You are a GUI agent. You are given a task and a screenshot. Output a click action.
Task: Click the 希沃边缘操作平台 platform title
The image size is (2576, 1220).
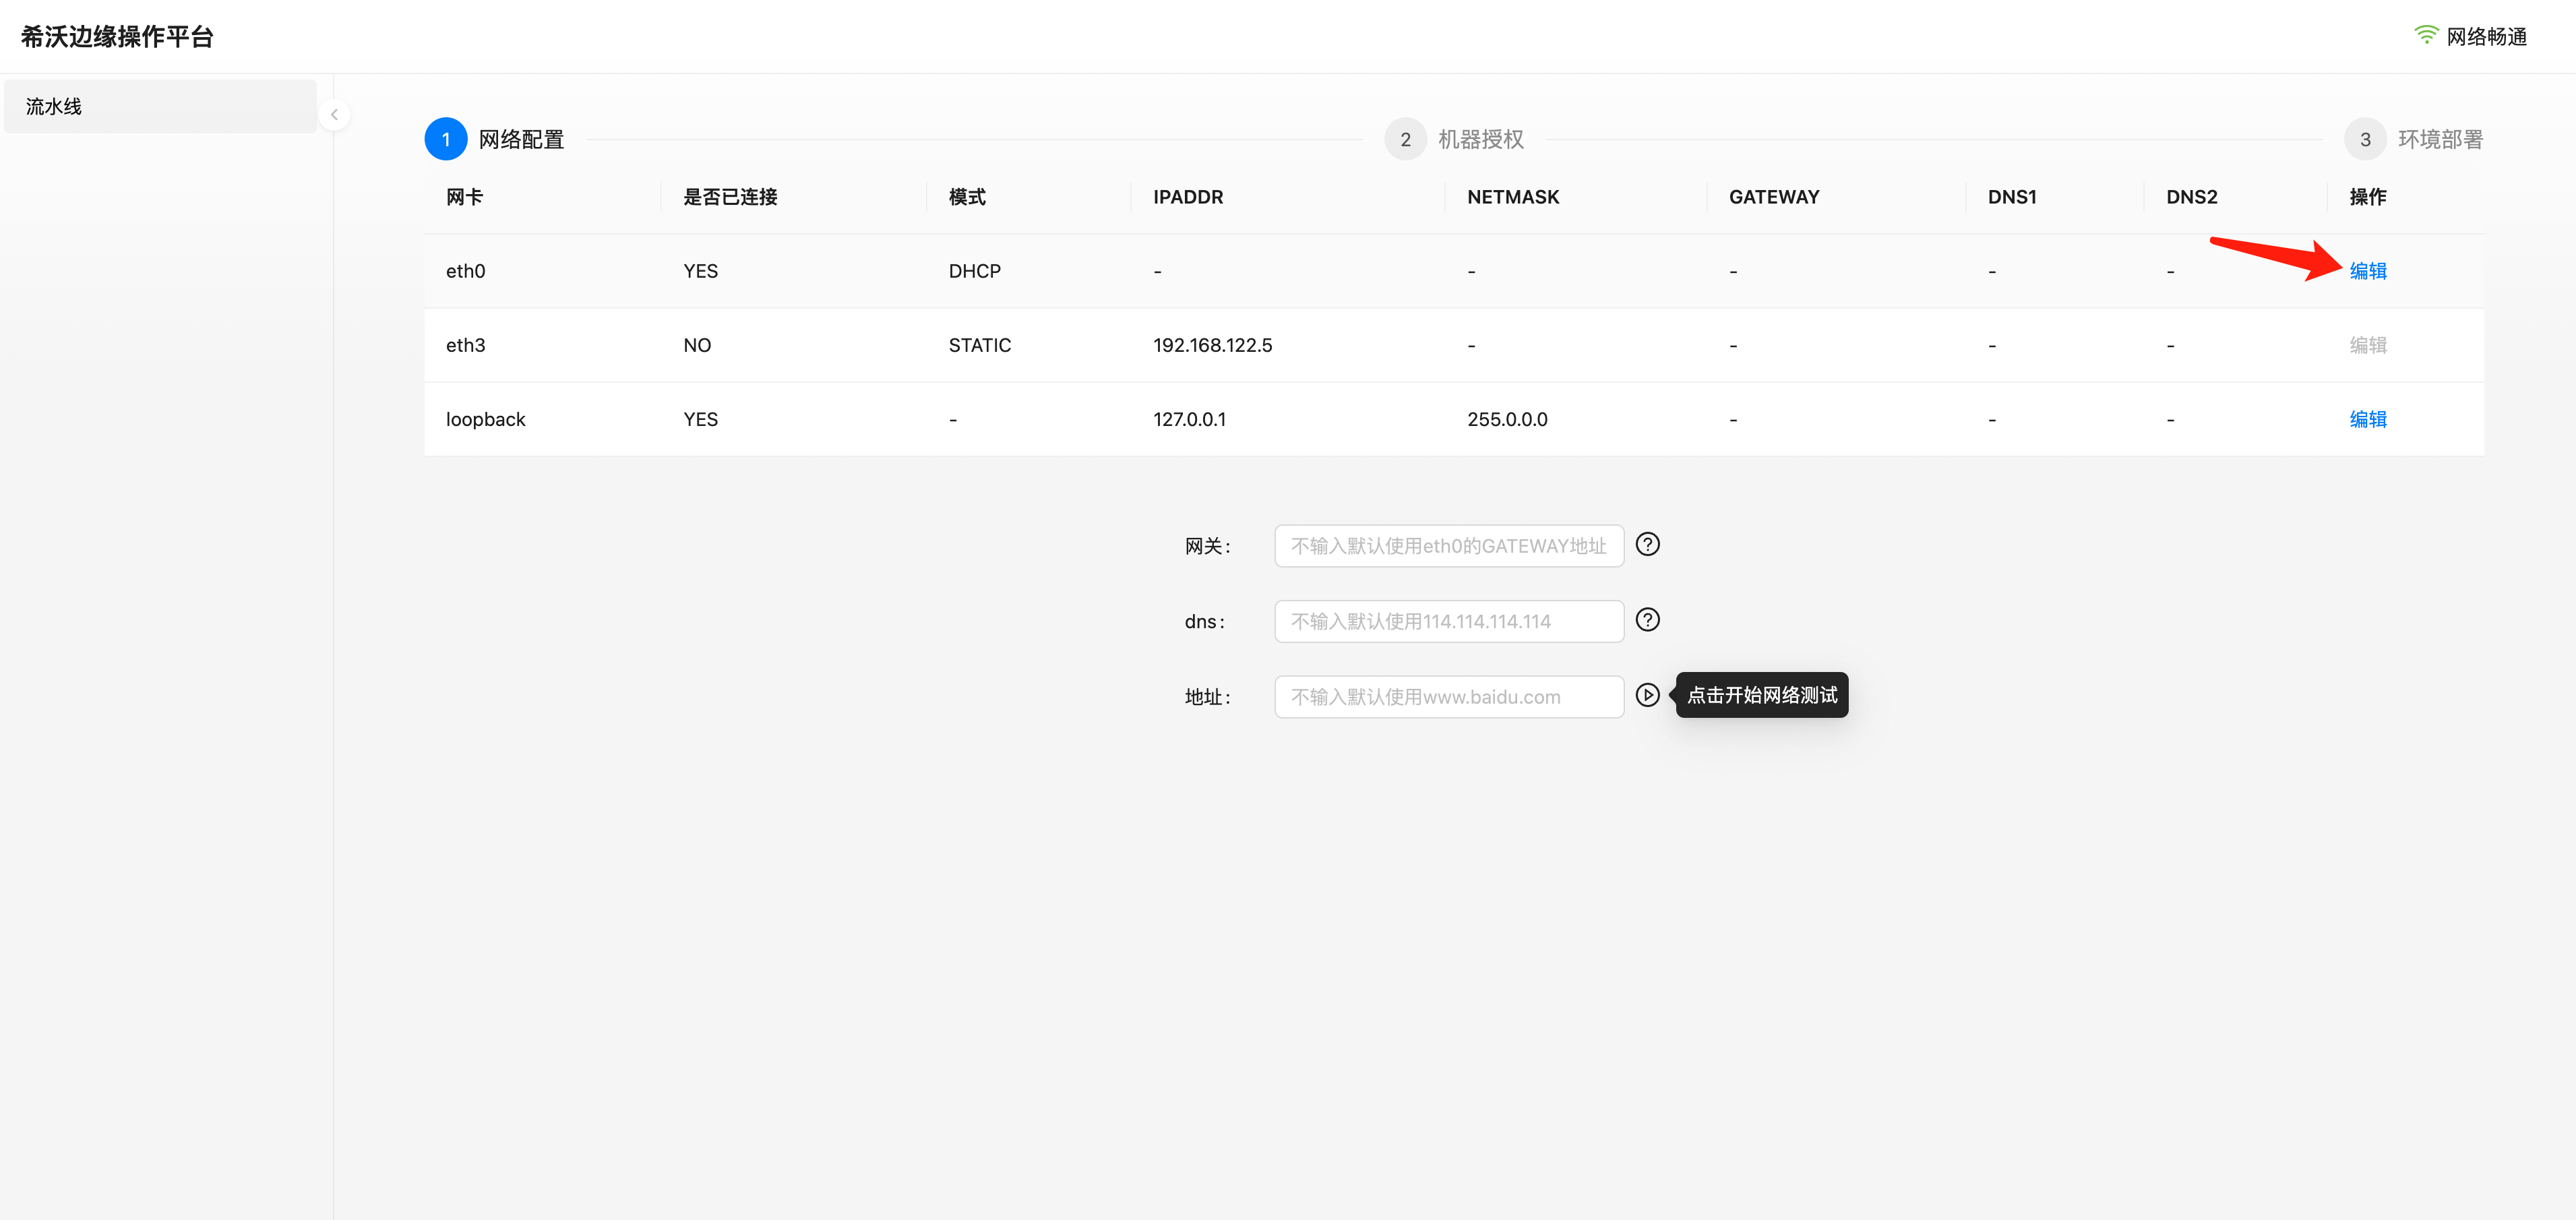pos(117,37)
